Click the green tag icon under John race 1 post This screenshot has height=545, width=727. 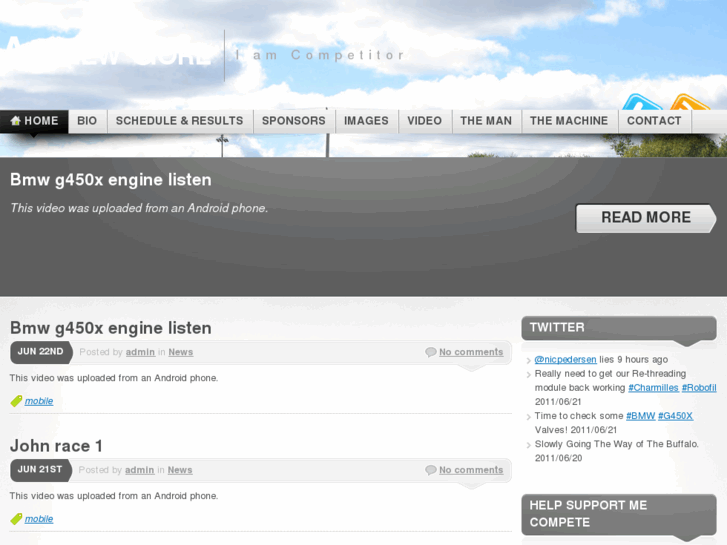click(16, 519)
